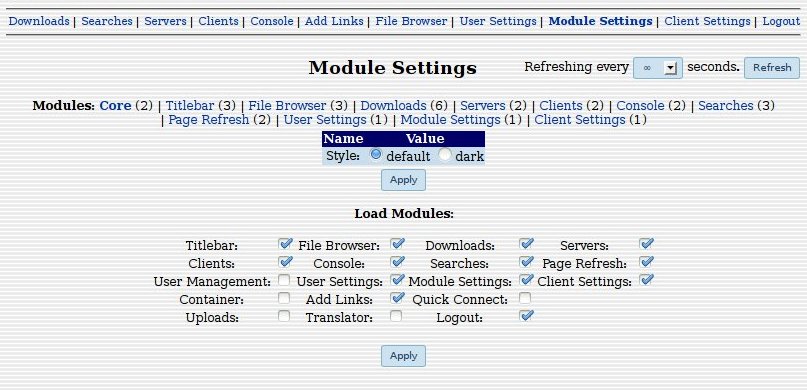Open Client Settings link in Modules list
The image size is (807, 390).
(x=580, y=120)
